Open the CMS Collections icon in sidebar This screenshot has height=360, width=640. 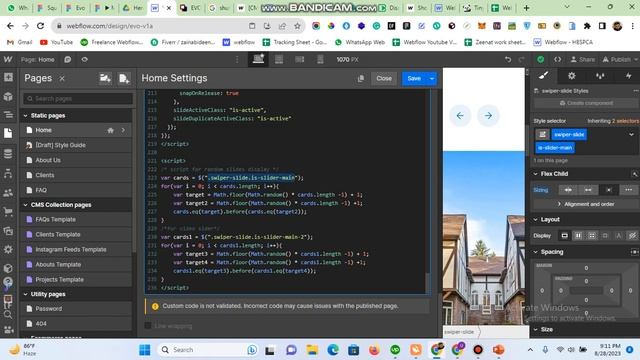(8, 154)
